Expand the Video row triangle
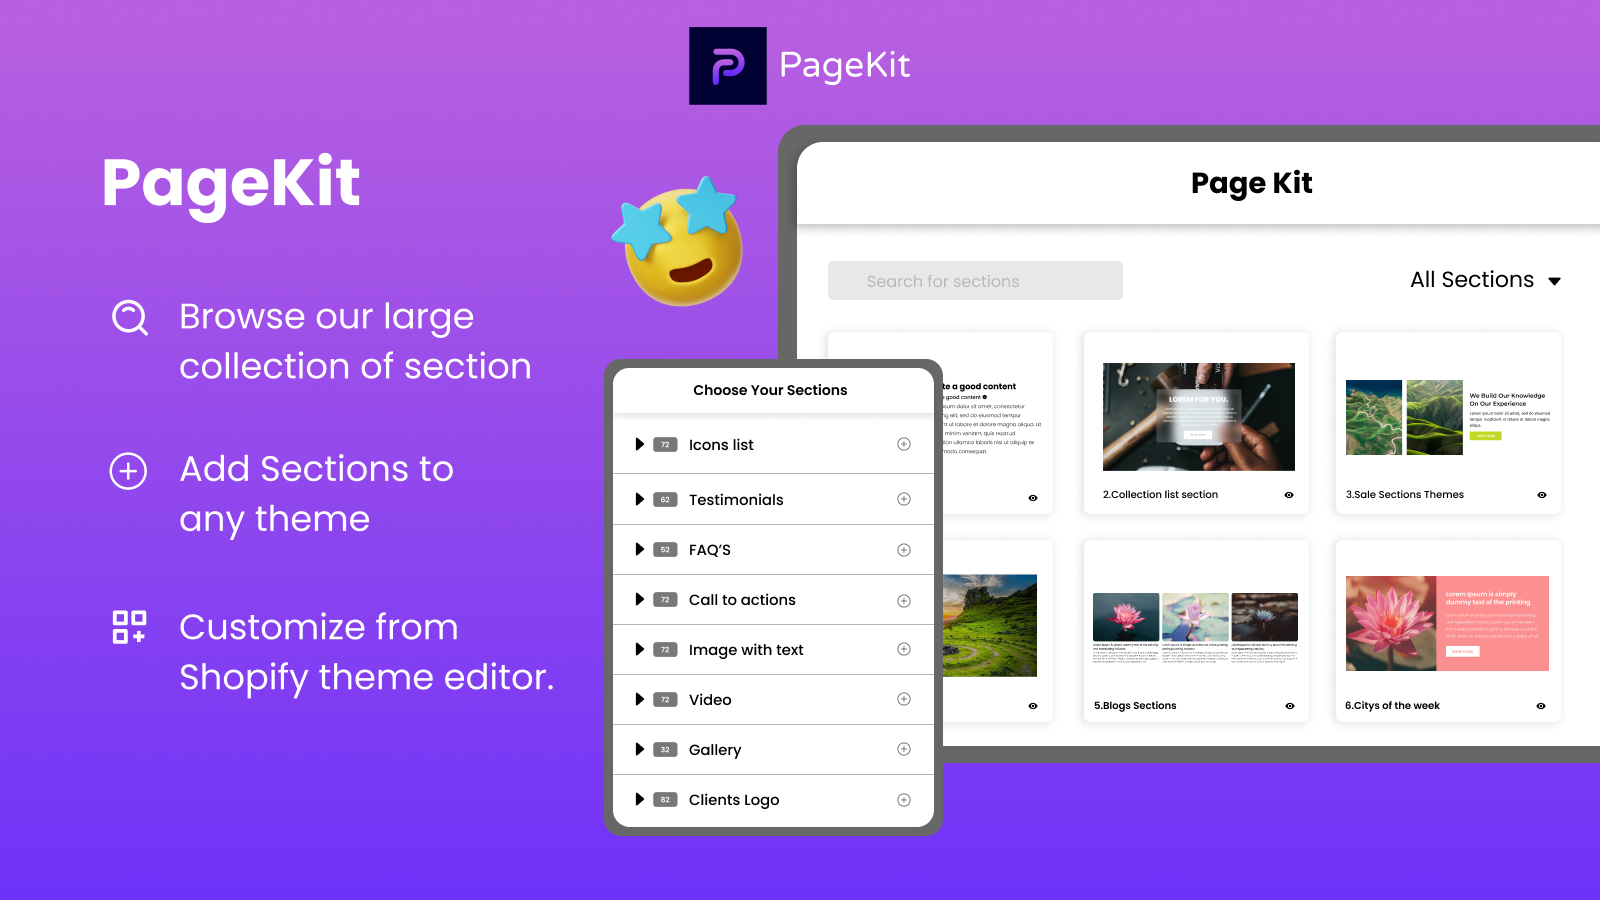 pyautogui.click(x=640, y=699)
